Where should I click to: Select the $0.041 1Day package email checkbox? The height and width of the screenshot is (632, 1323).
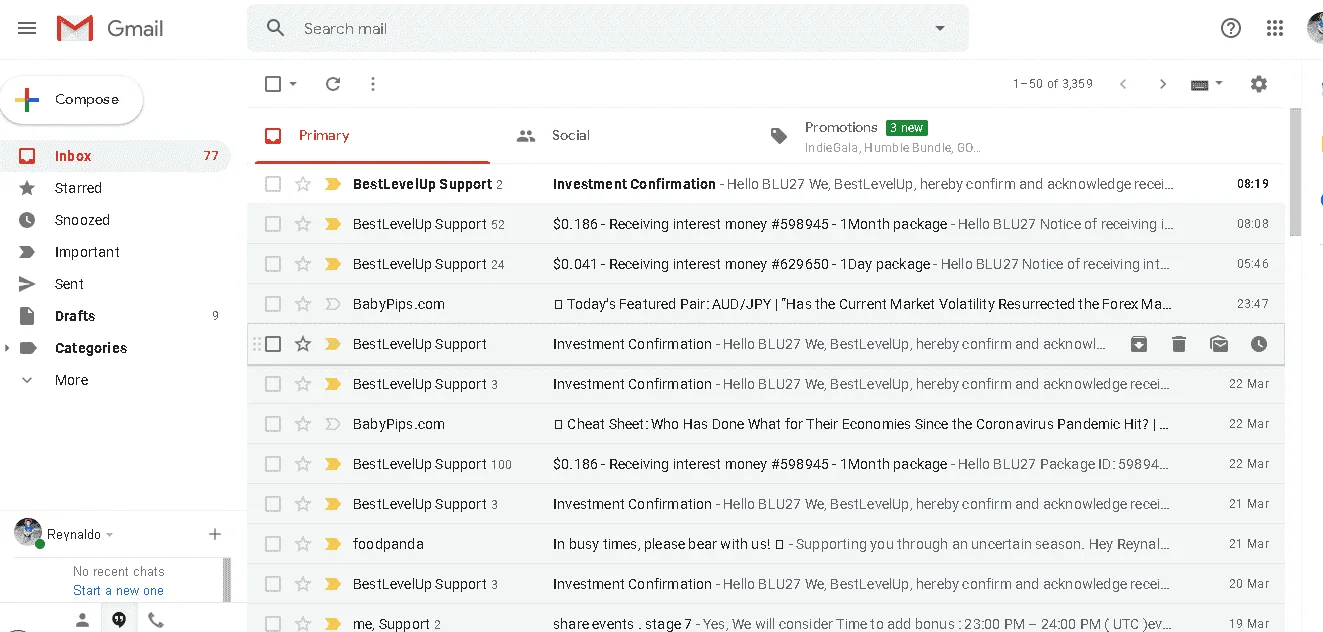click(x=273, y=264)
